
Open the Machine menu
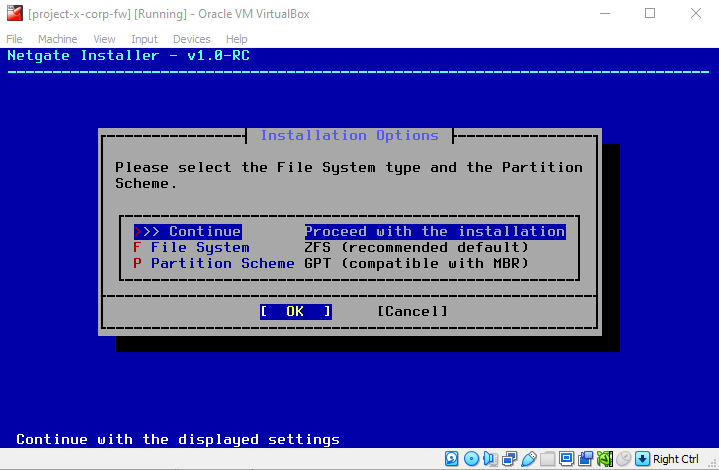point(57,39)
